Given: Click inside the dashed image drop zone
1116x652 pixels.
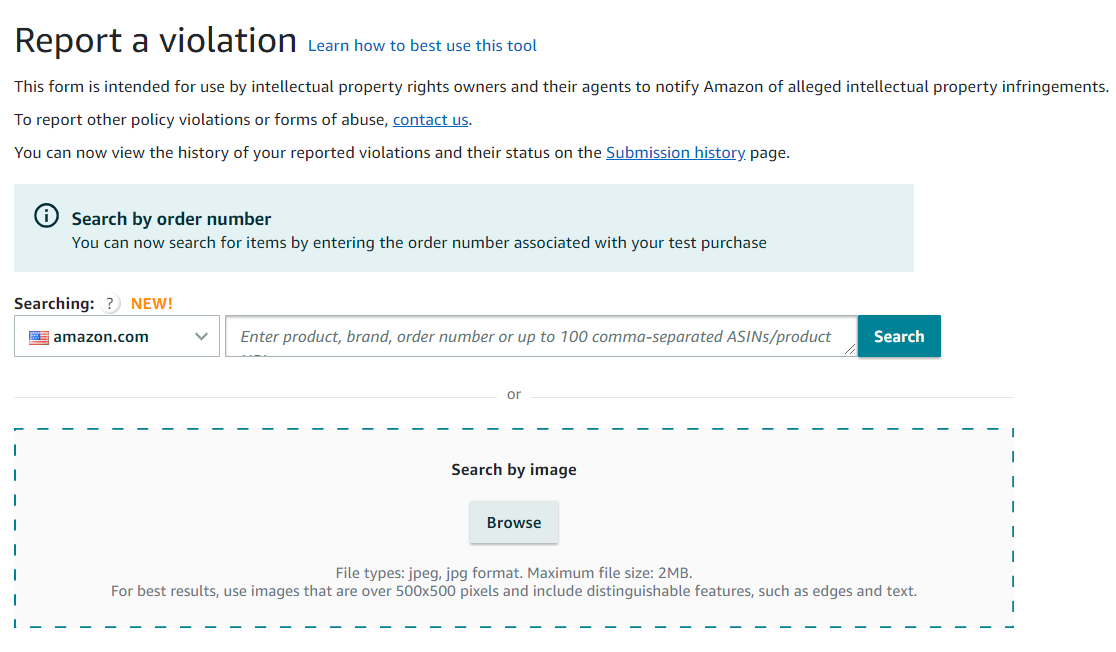Looking at the screenshot, I should (514, 528).
